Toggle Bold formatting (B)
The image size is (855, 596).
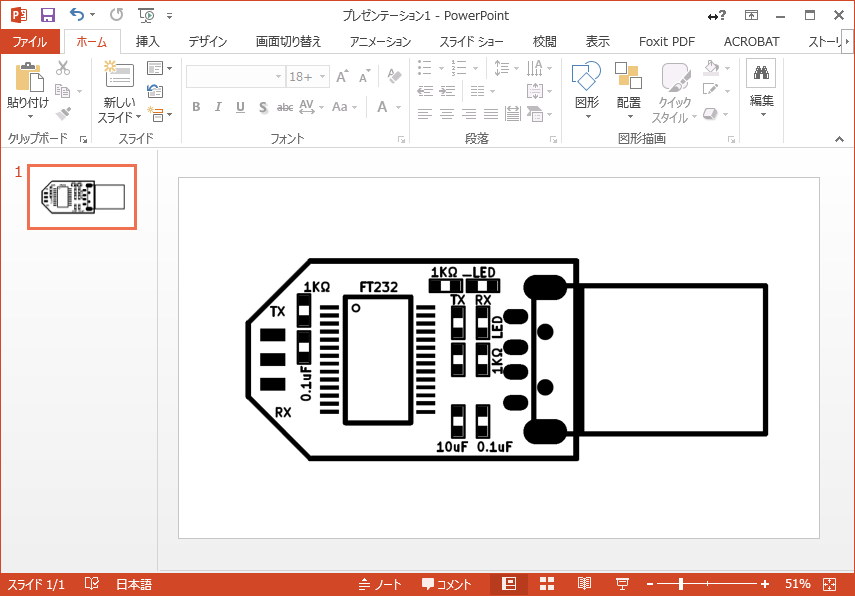pos(196,107)
